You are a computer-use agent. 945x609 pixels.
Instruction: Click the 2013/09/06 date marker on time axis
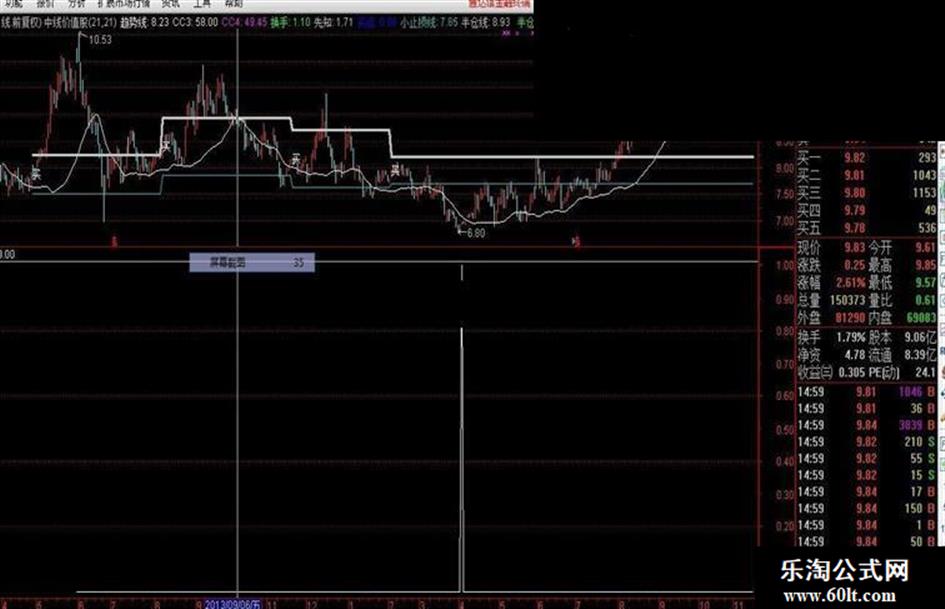coord(233,604)
